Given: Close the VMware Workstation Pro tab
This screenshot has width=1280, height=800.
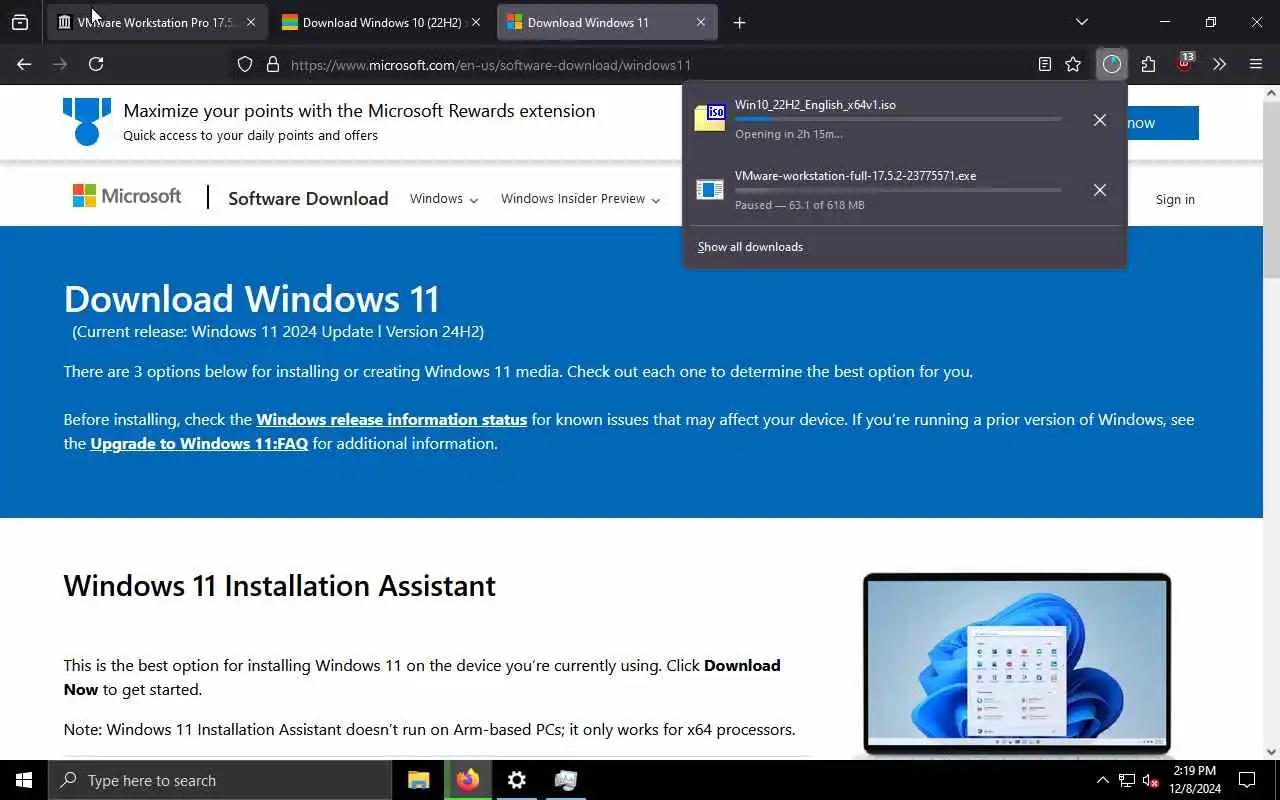Looking at the screenshot, I should click(251, 22).
